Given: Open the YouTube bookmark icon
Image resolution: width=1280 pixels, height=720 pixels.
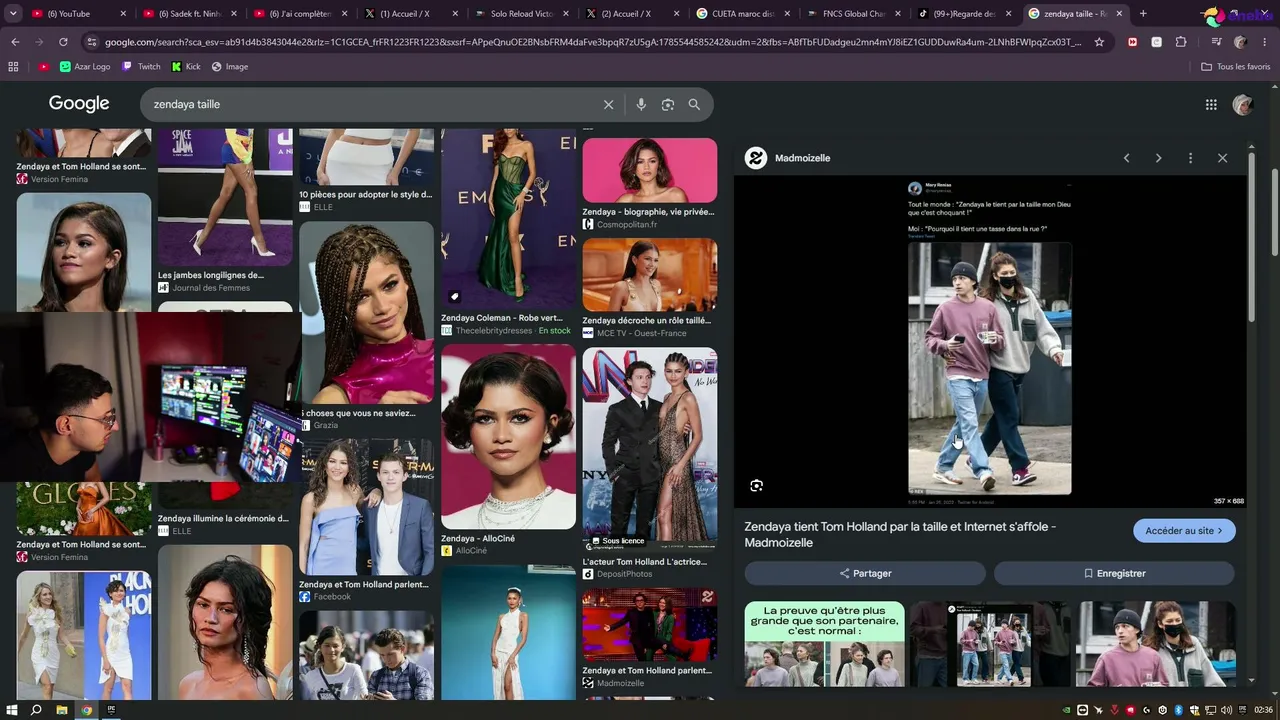Looking at the screenshot, I should (43, 66).
